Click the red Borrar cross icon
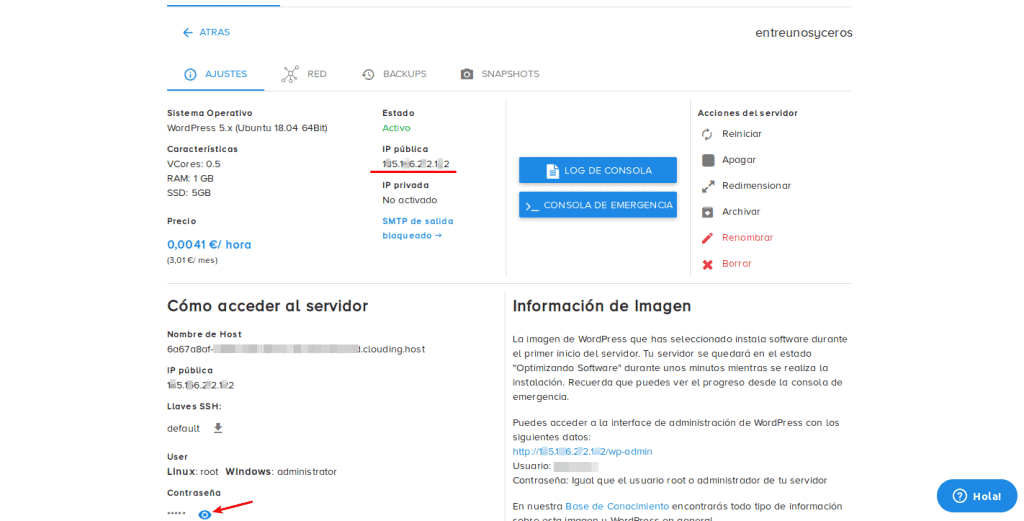Viewport: 1024px width, 521px height. 707,264
